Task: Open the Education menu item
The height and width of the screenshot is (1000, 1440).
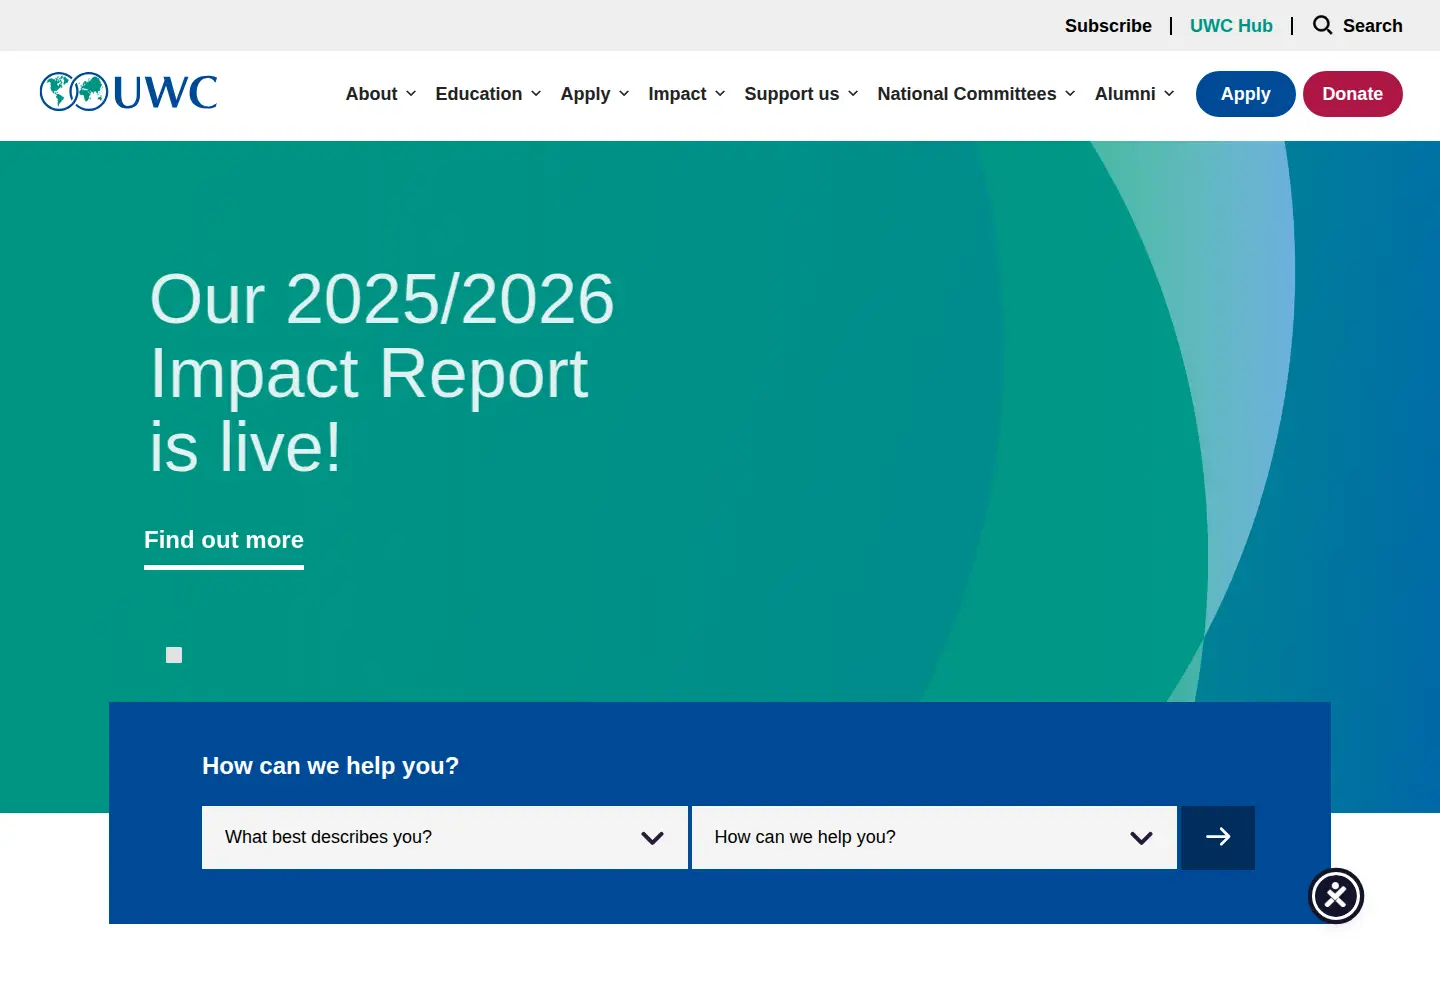Action: pos(479,94)
